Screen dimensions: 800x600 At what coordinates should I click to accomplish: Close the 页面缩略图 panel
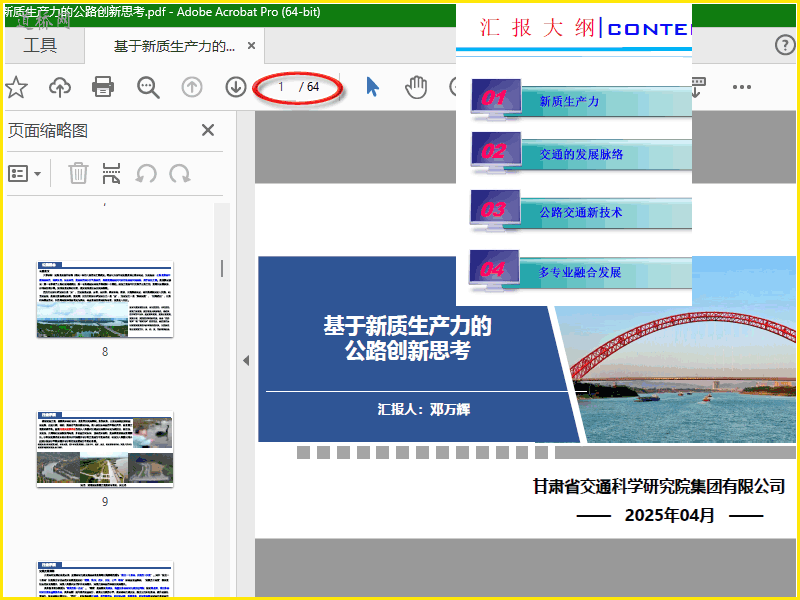point(208,130)
